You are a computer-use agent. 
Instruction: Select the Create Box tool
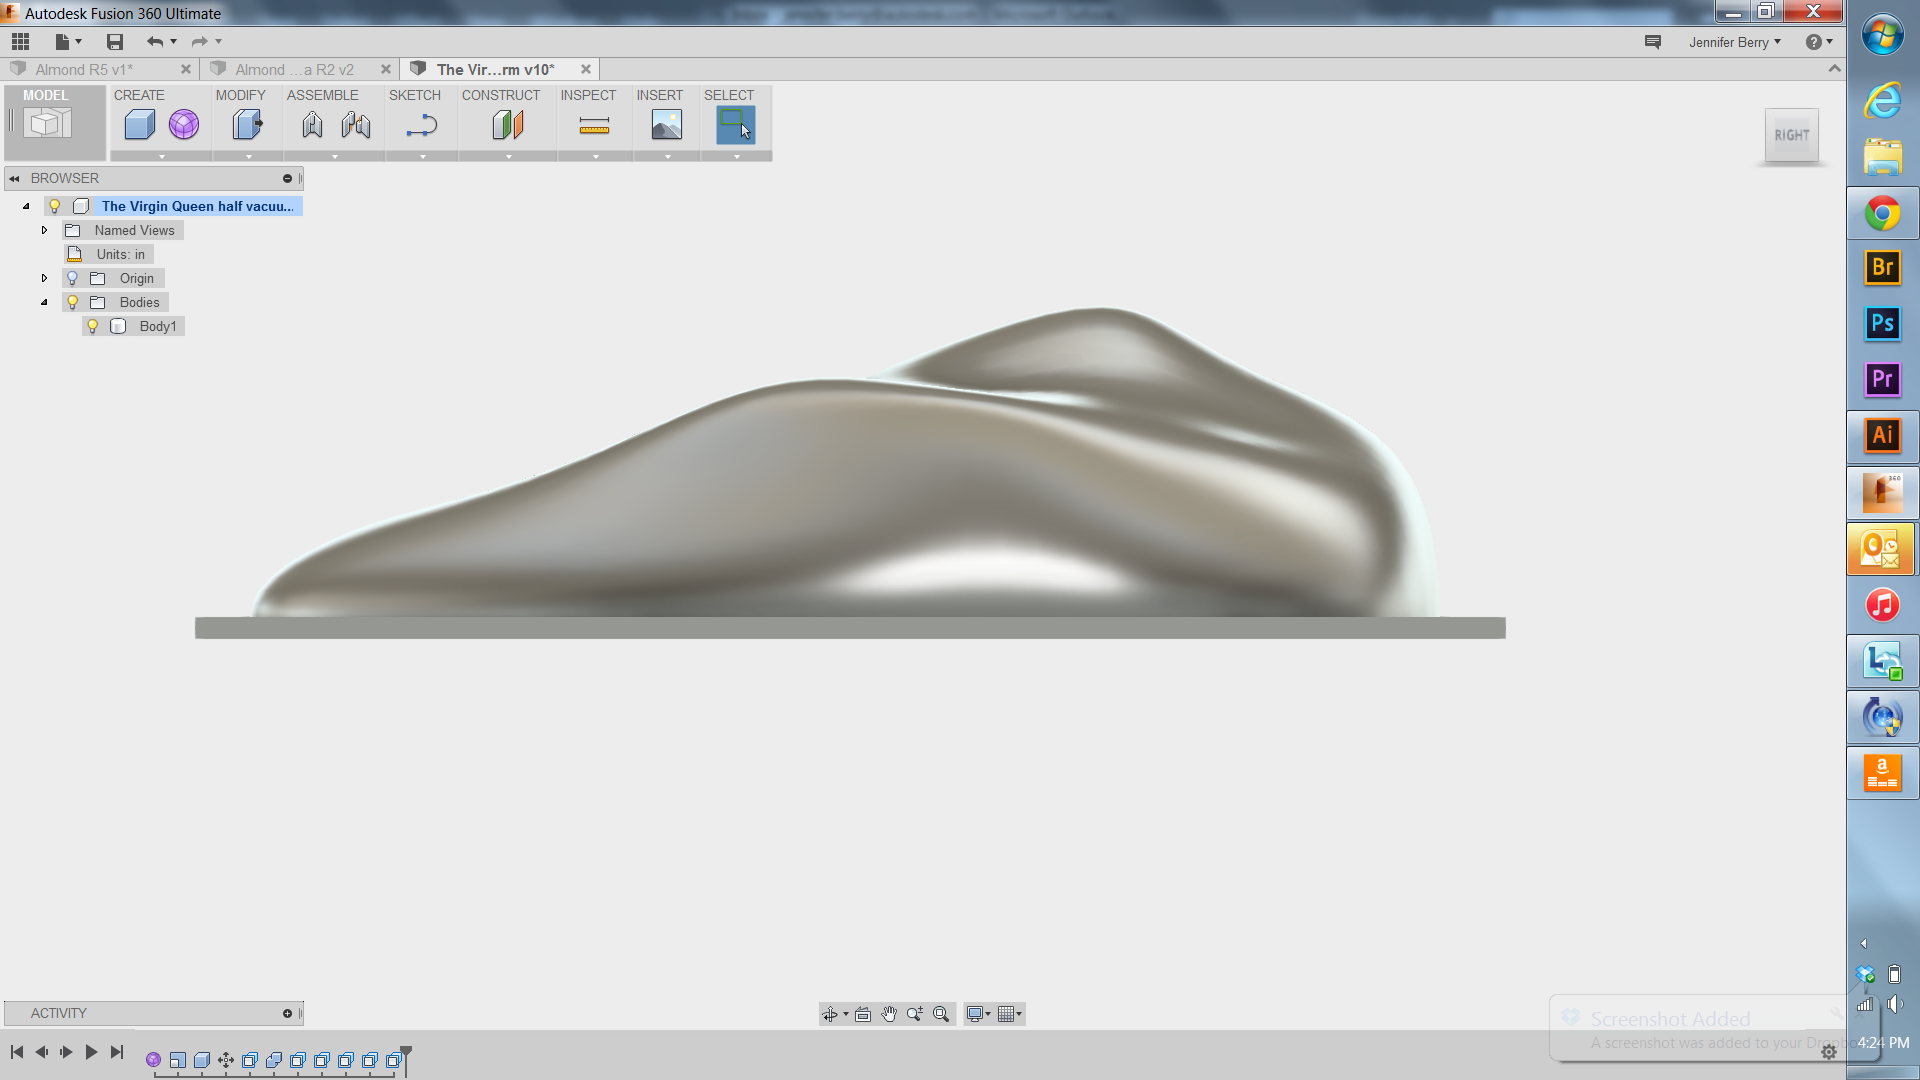coord(140,125)
